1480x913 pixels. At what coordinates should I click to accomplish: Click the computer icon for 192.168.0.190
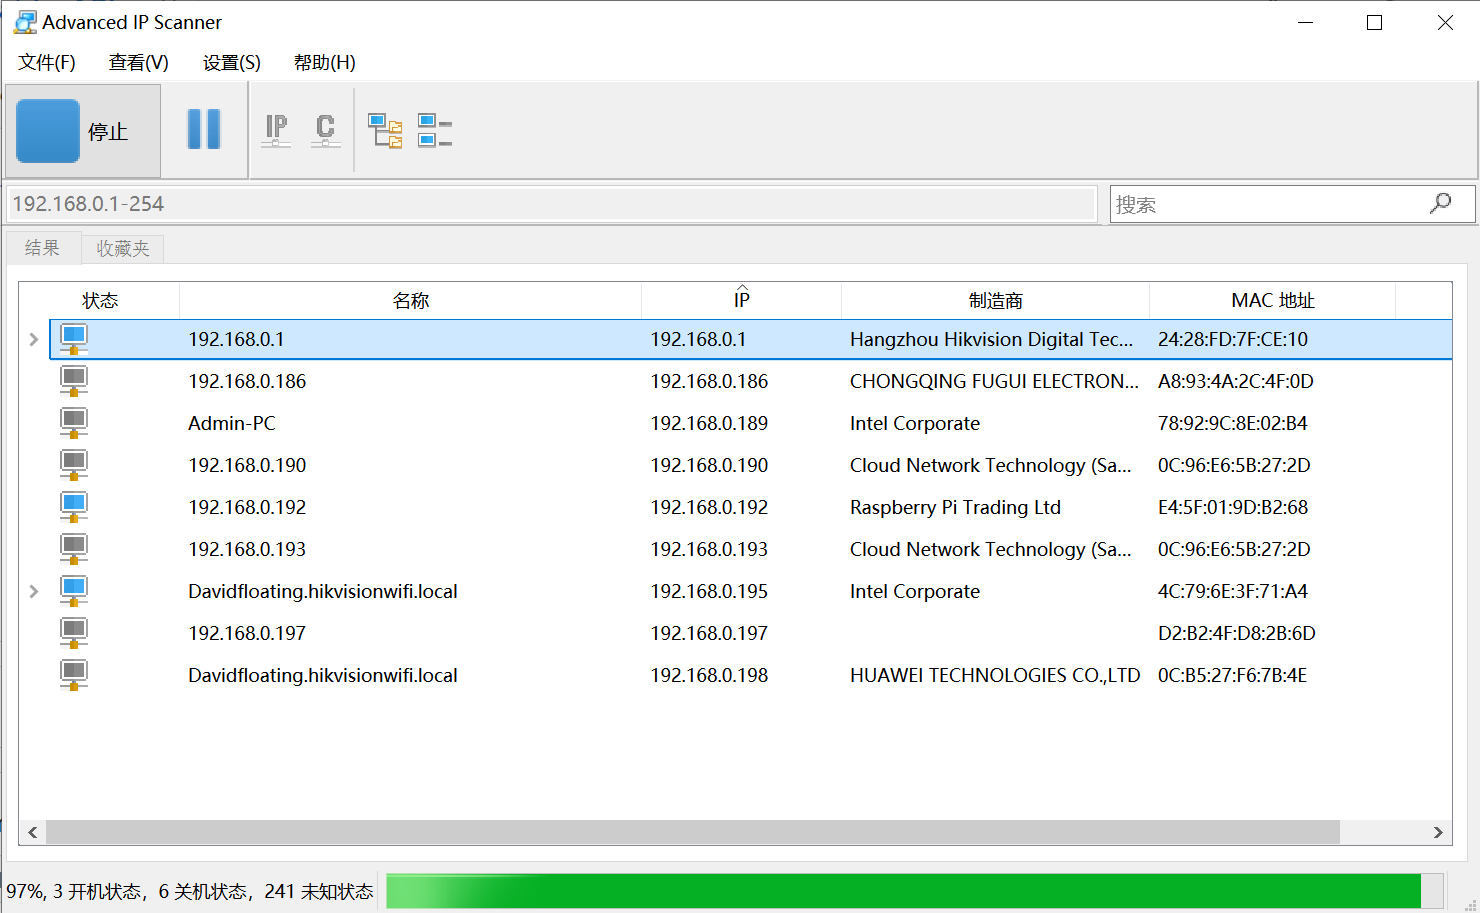click(74, 465)
